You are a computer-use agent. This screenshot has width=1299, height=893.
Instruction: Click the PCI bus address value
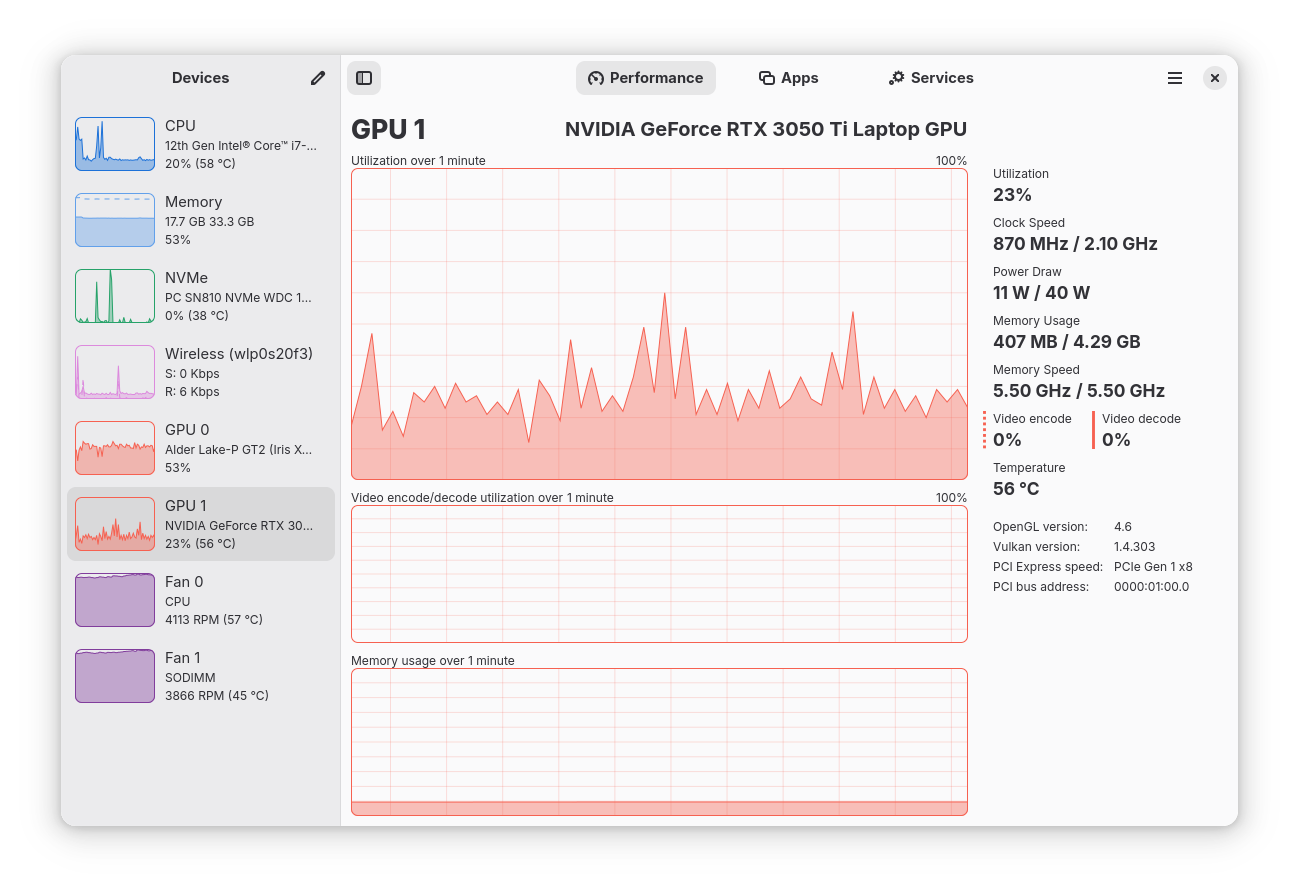point(1151,586)
